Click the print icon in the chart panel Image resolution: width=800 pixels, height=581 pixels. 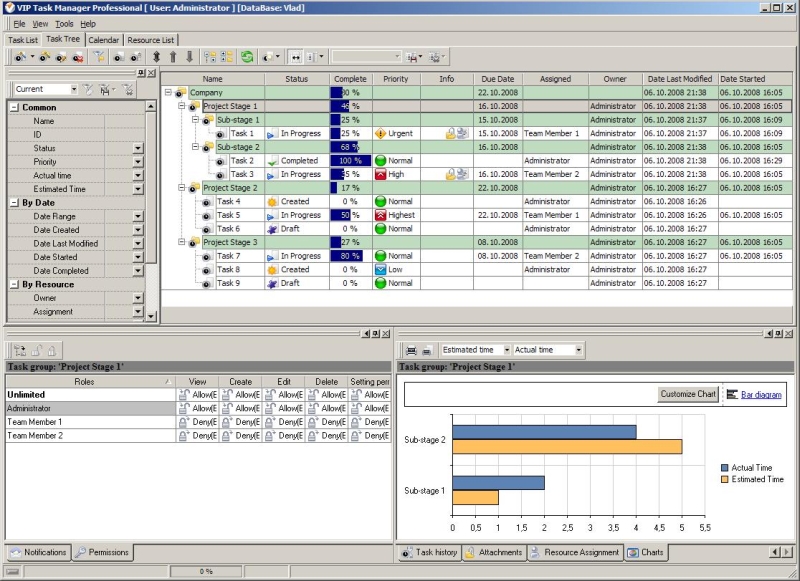[410, 350]
